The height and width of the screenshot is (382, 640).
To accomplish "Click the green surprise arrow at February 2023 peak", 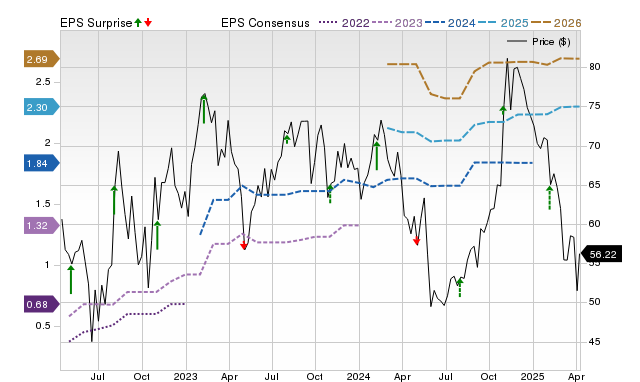I will click(204, 109).
